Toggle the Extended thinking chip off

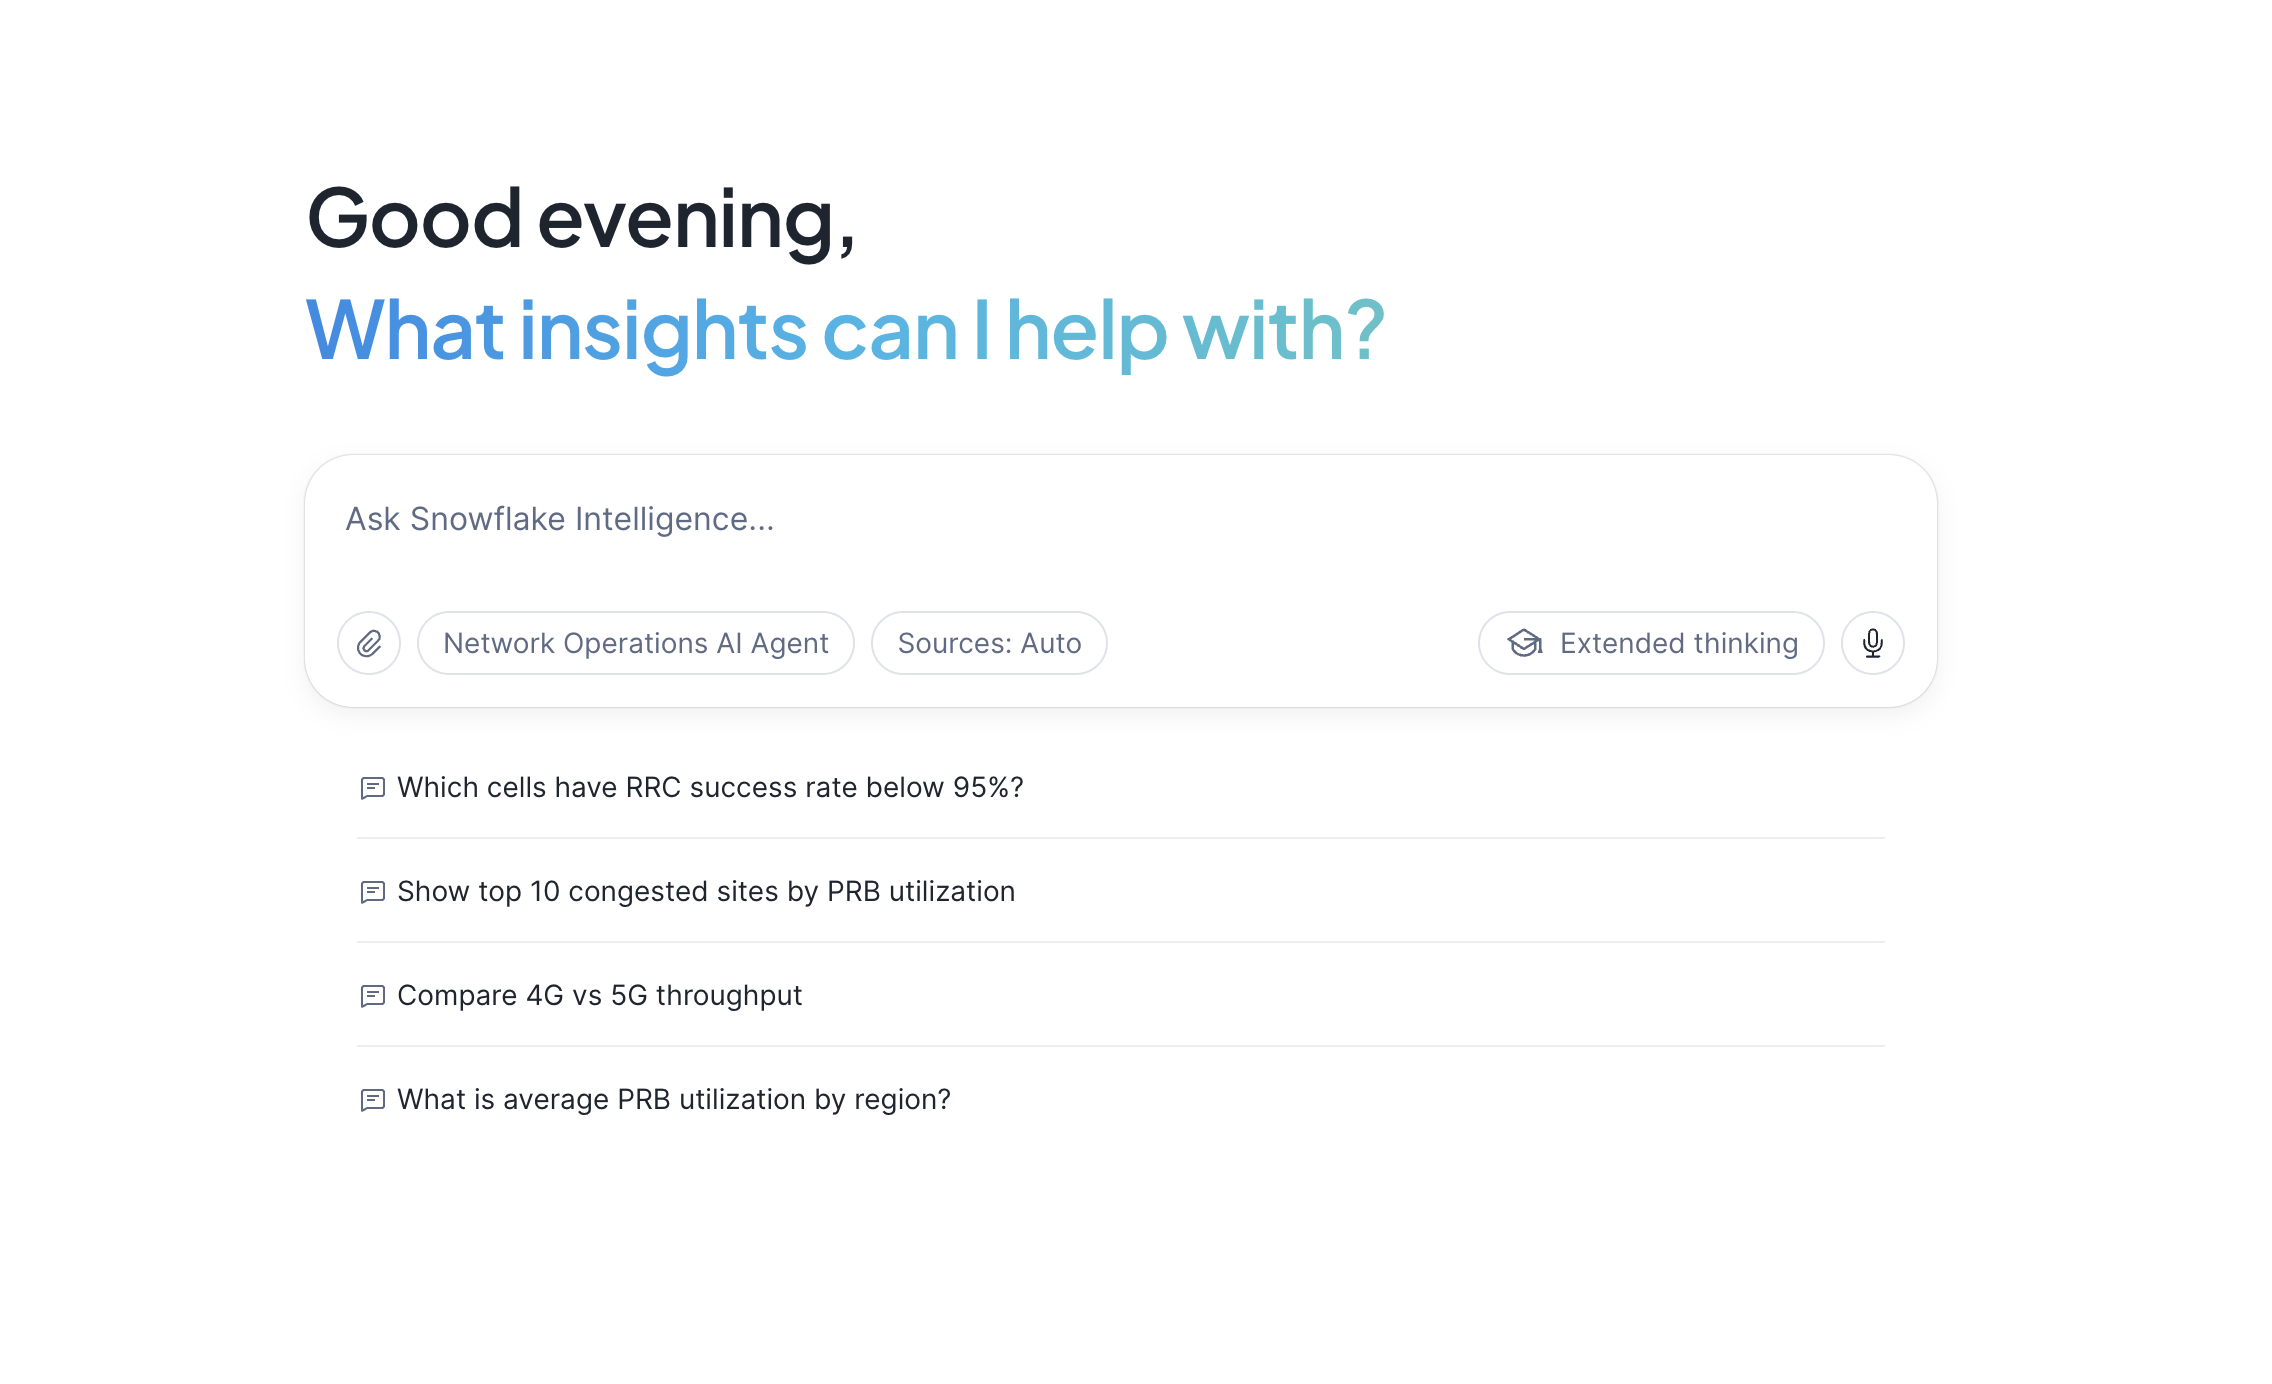(x=1650, y=643)
